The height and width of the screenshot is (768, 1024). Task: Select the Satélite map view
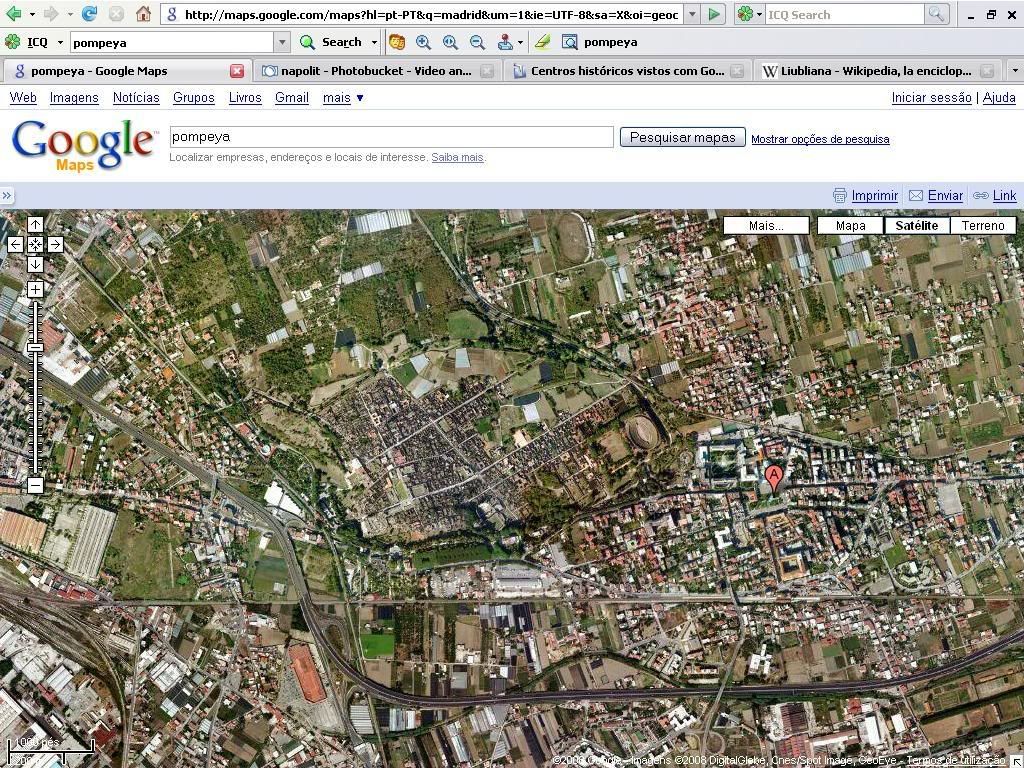pyautogui.click(x=916, y=226)
